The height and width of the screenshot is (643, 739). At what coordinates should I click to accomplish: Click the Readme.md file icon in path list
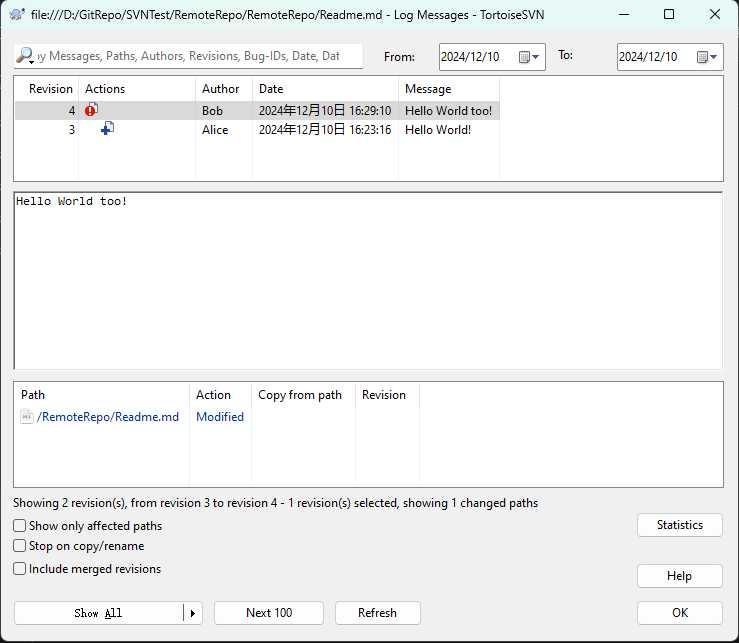(27, 417)
